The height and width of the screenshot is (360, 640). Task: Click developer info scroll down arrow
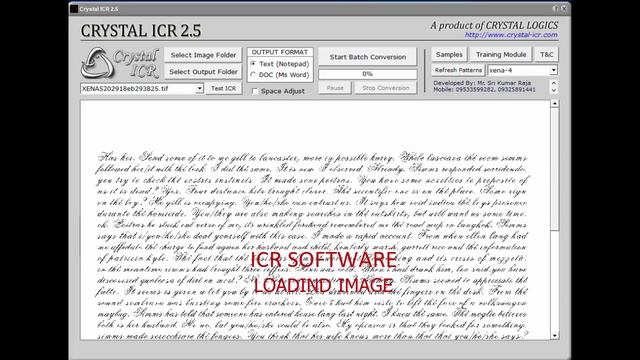pos(554,91)
